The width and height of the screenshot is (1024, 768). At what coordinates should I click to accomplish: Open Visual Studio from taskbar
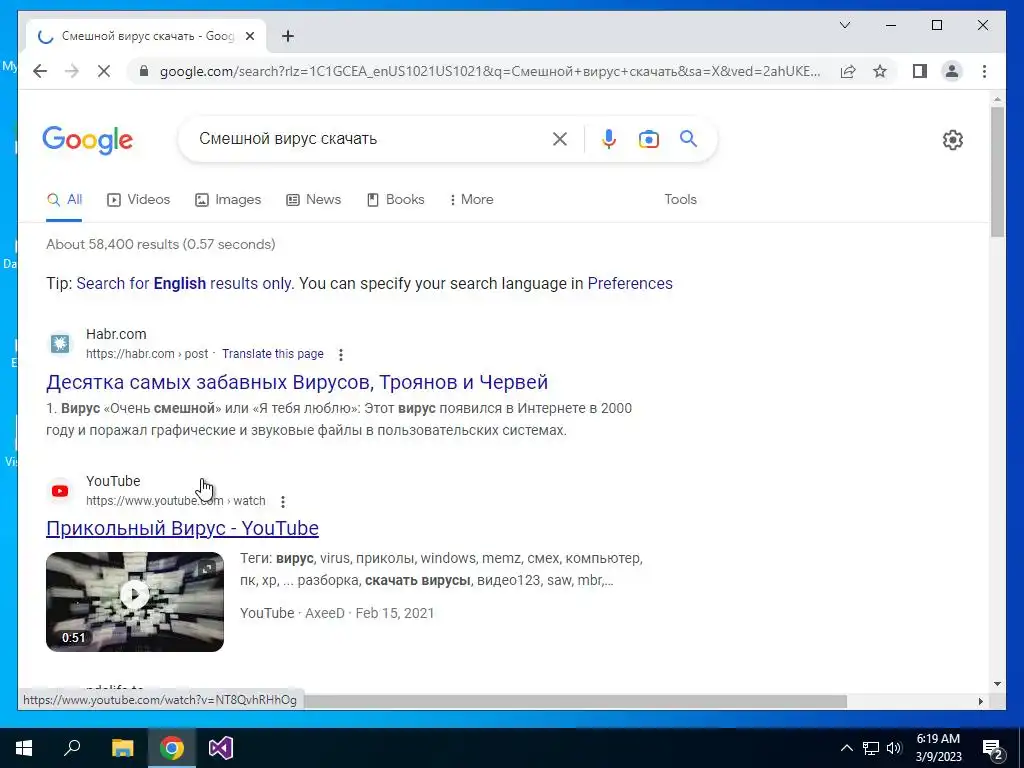221,748
